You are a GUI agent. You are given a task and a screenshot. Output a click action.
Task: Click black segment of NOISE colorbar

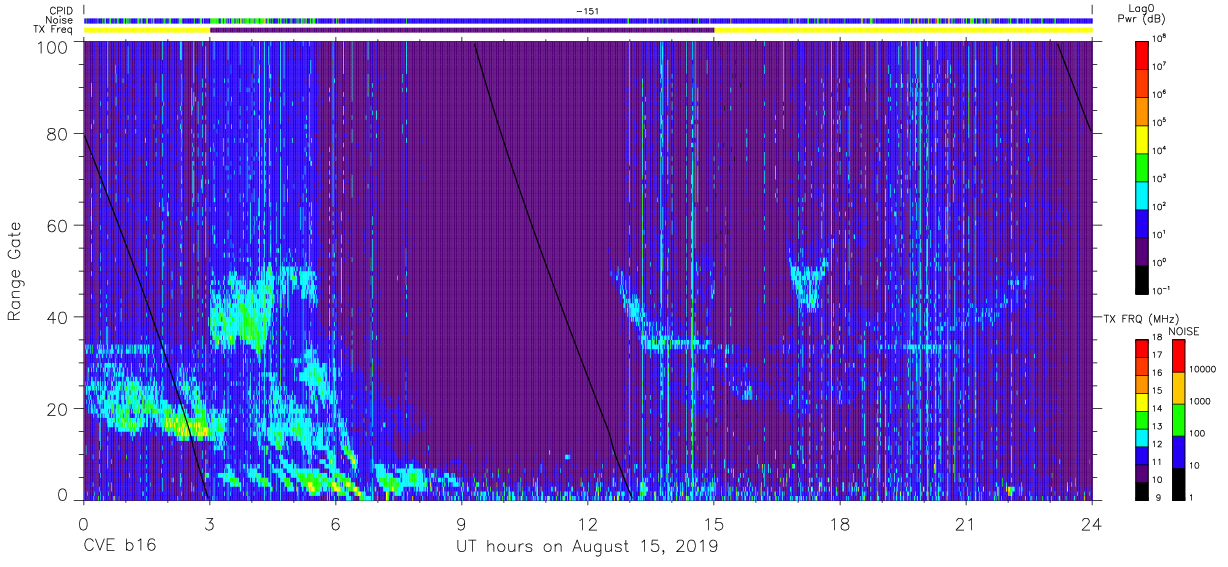tap(1177, 484)
